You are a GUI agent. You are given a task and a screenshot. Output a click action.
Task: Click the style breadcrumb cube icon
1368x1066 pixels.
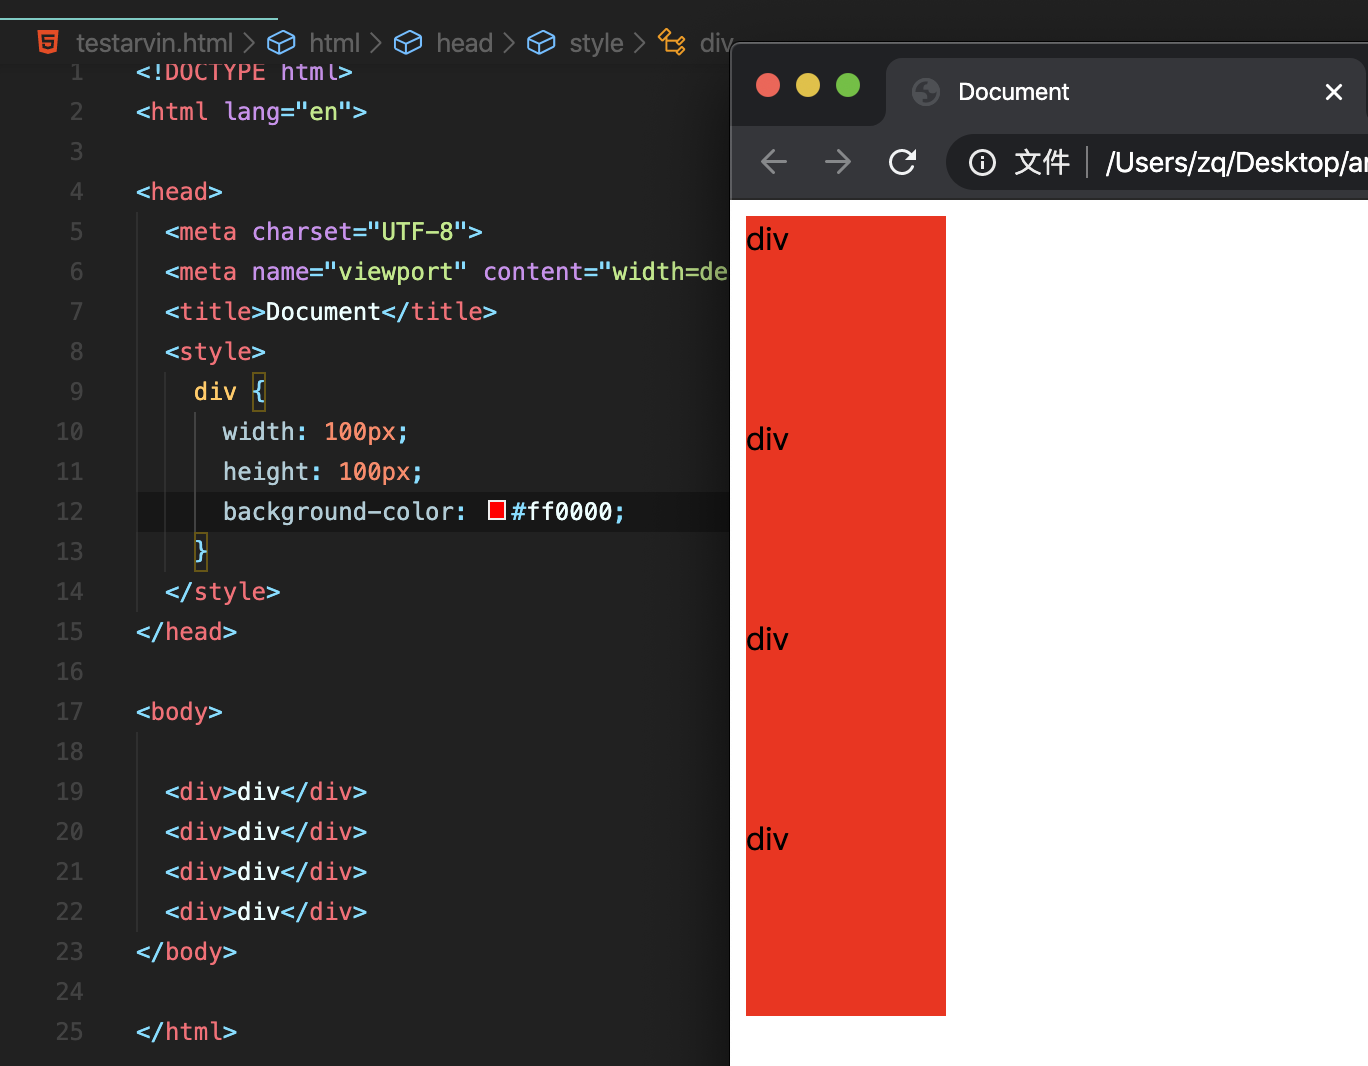(541, 42)
